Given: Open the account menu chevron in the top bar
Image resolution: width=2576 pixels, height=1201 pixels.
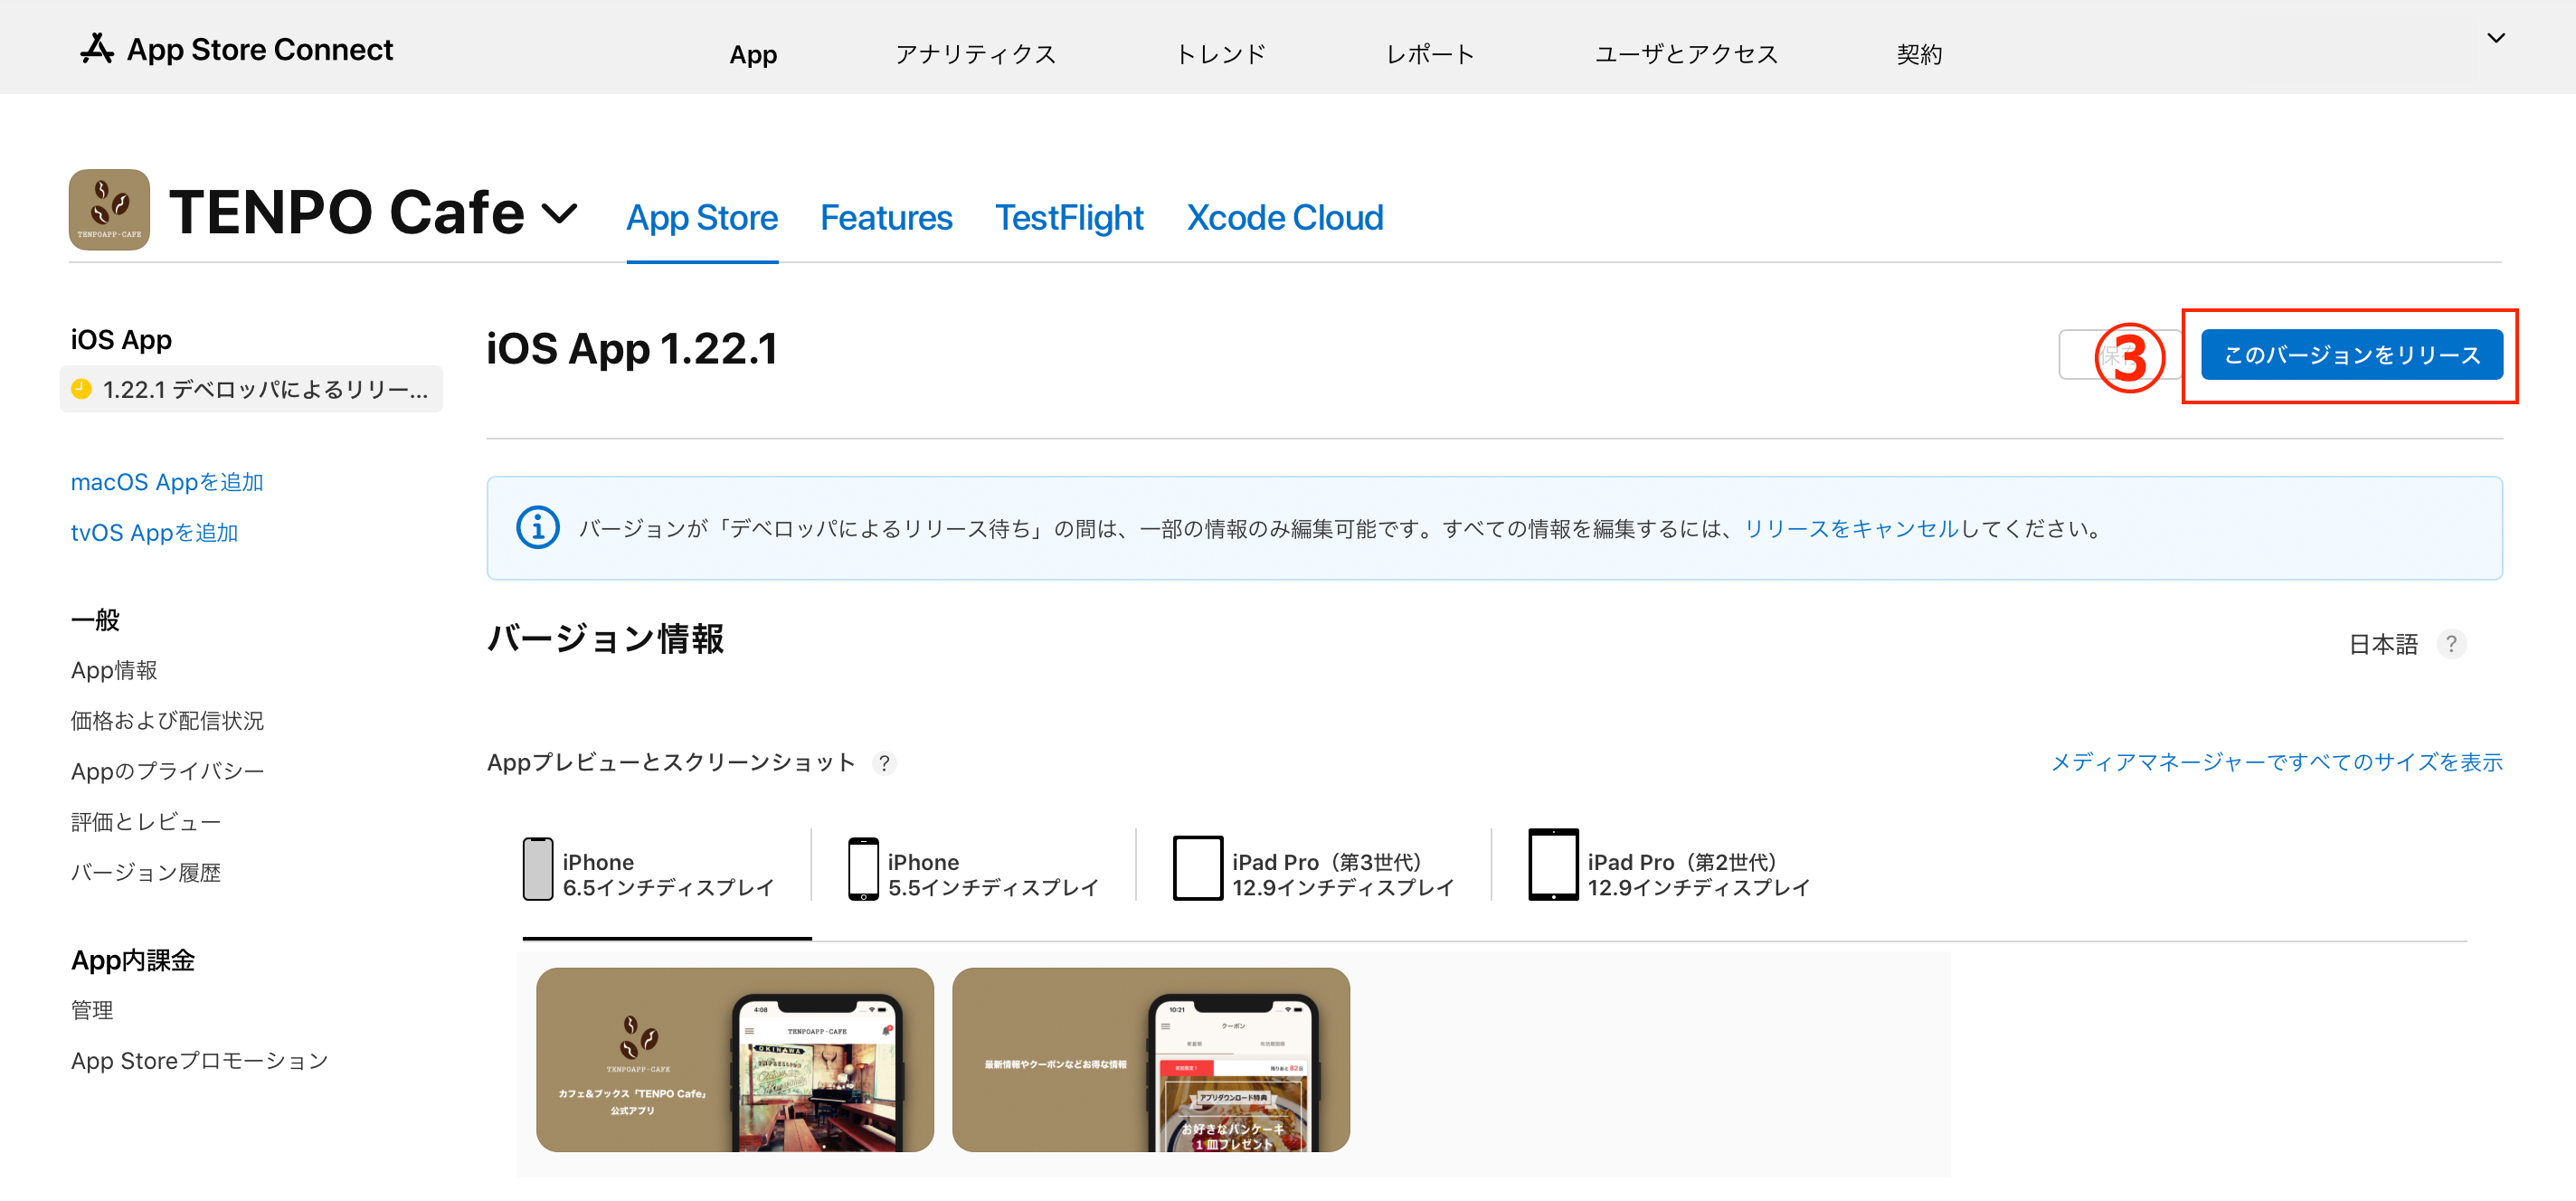Looking at the screenshot, I should pos(2496,38).
